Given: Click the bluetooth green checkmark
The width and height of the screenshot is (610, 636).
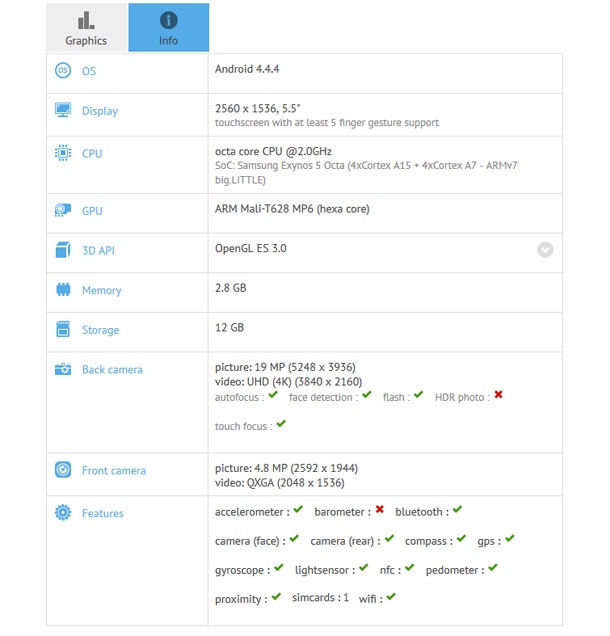Looking at the screenshot, I should coord(458,509).
